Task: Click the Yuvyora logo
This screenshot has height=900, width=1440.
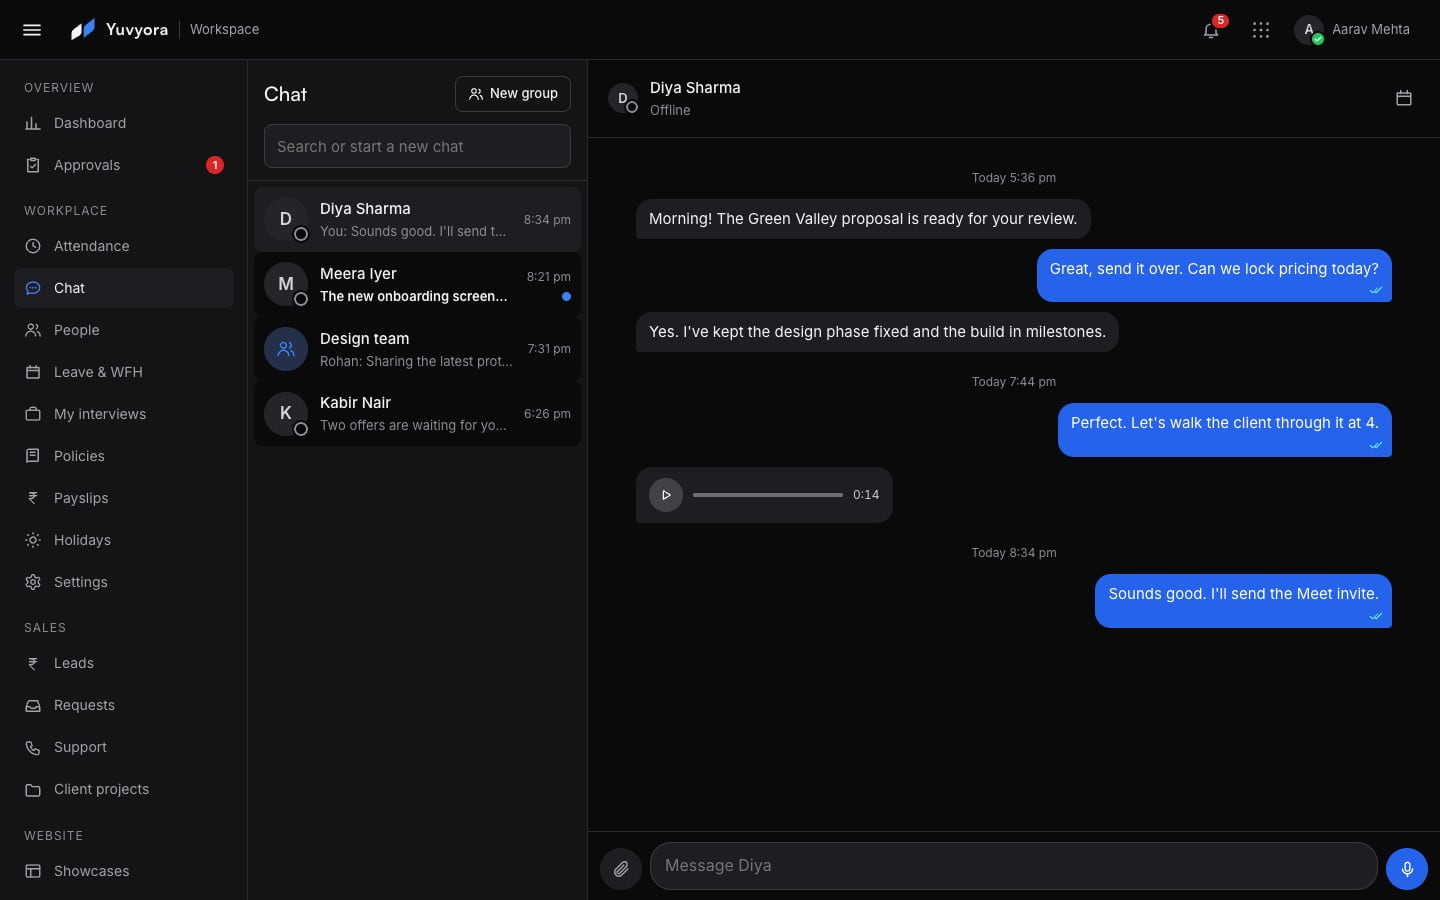Action: coord(119,30)
